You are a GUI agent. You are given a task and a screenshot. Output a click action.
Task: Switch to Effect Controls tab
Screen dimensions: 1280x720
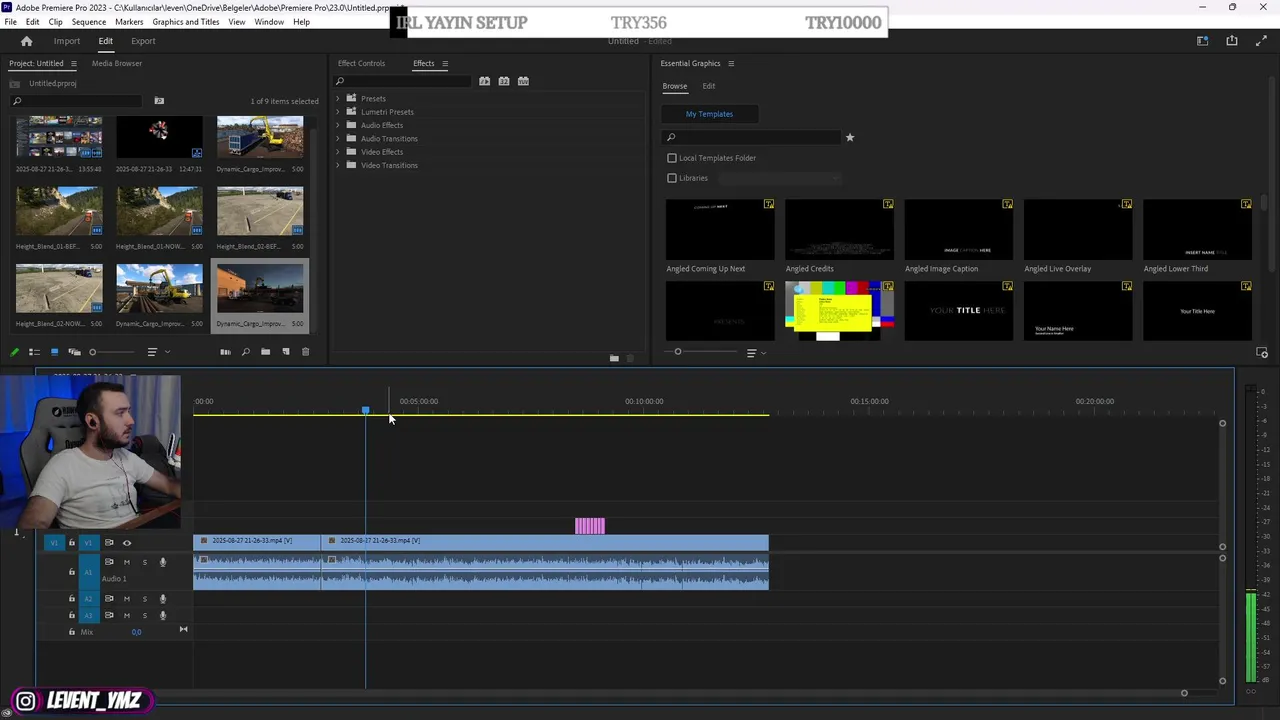coord(361,64)
